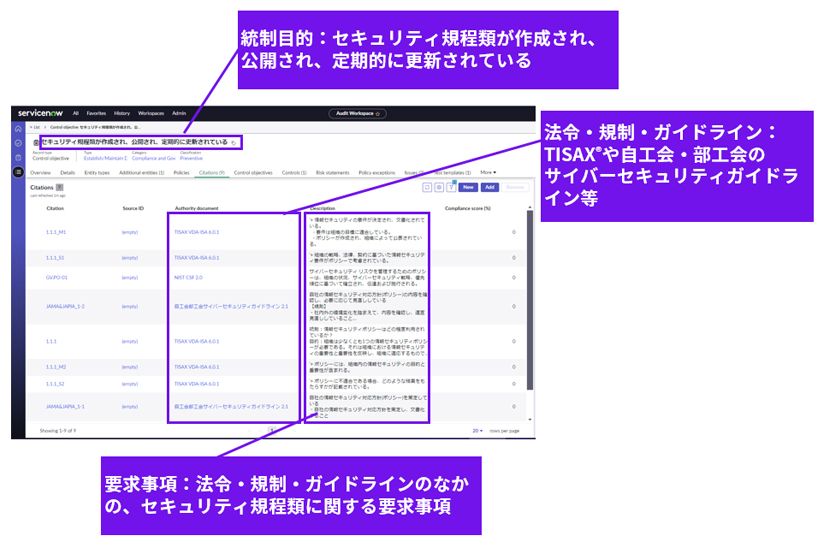This screenshot has width=820, height=550.
Task: Click the vertical scrollbar of citations list
Action: point(528,300)
